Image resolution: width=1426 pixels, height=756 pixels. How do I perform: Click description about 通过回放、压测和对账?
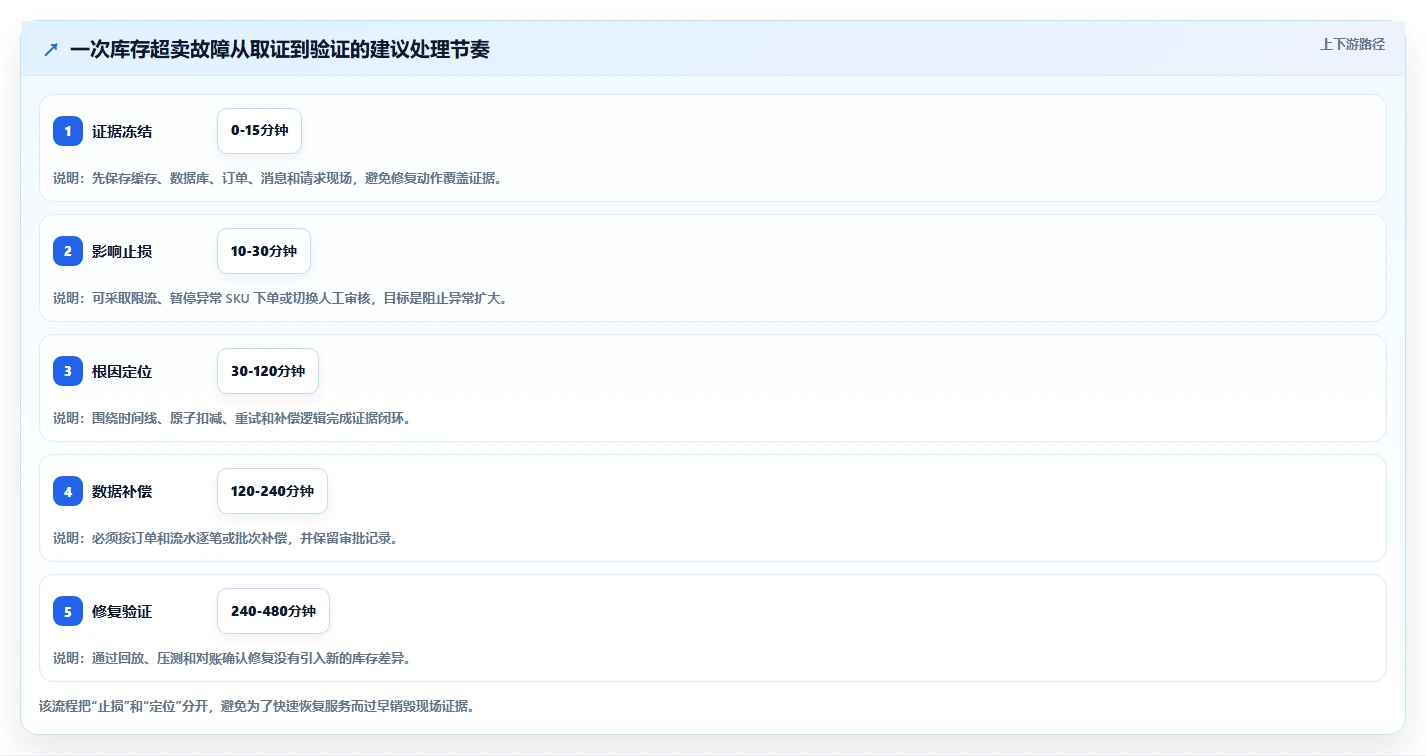tap(232, 658)
